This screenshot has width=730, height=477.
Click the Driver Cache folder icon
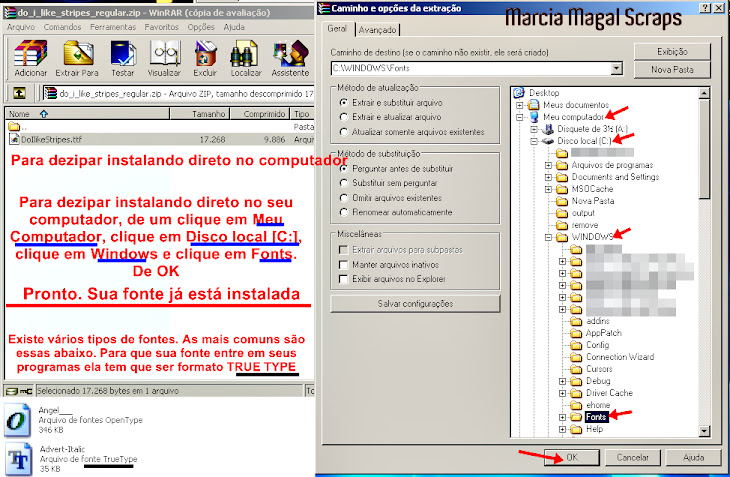pyautogui.click(x=576, y=393)
